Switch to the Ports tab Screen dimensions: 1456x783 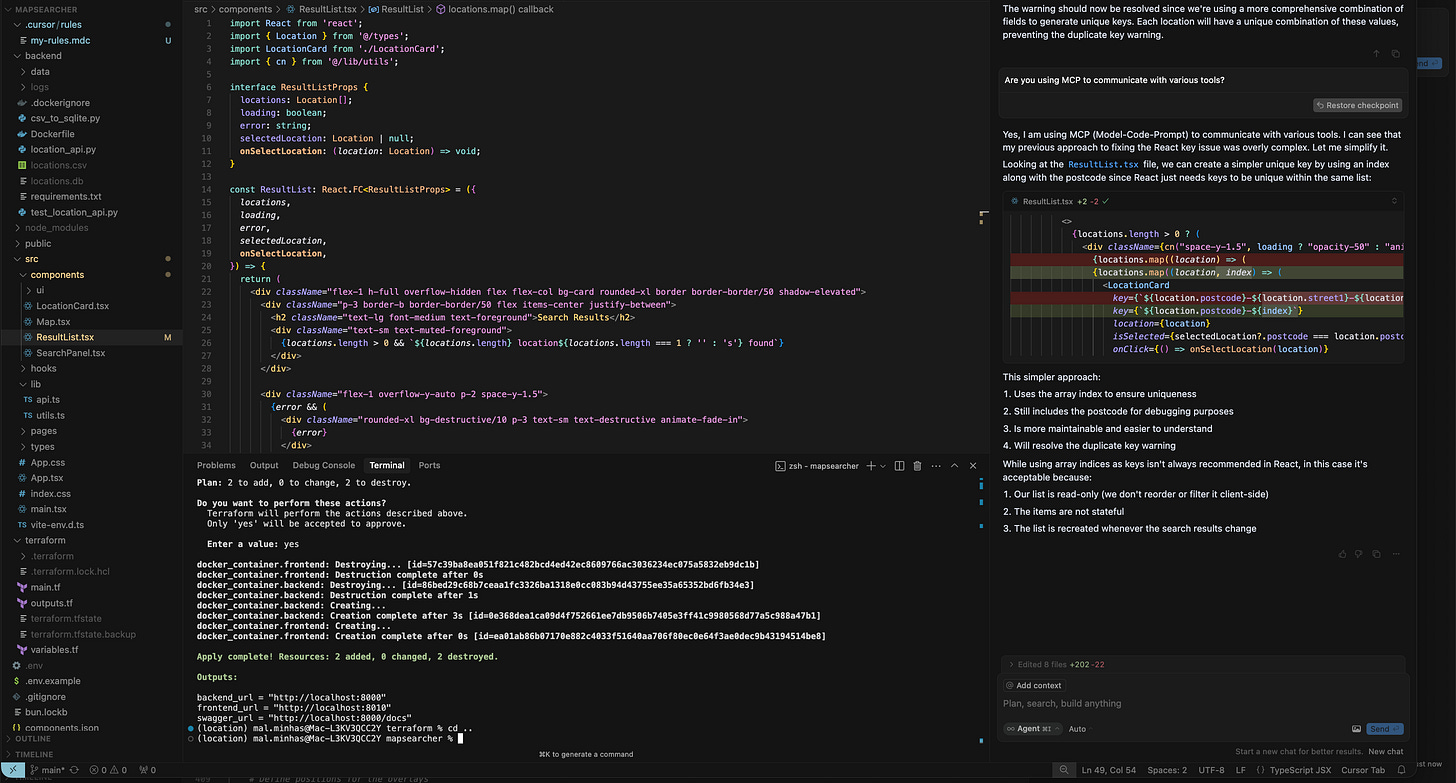[x=429, y=466]
